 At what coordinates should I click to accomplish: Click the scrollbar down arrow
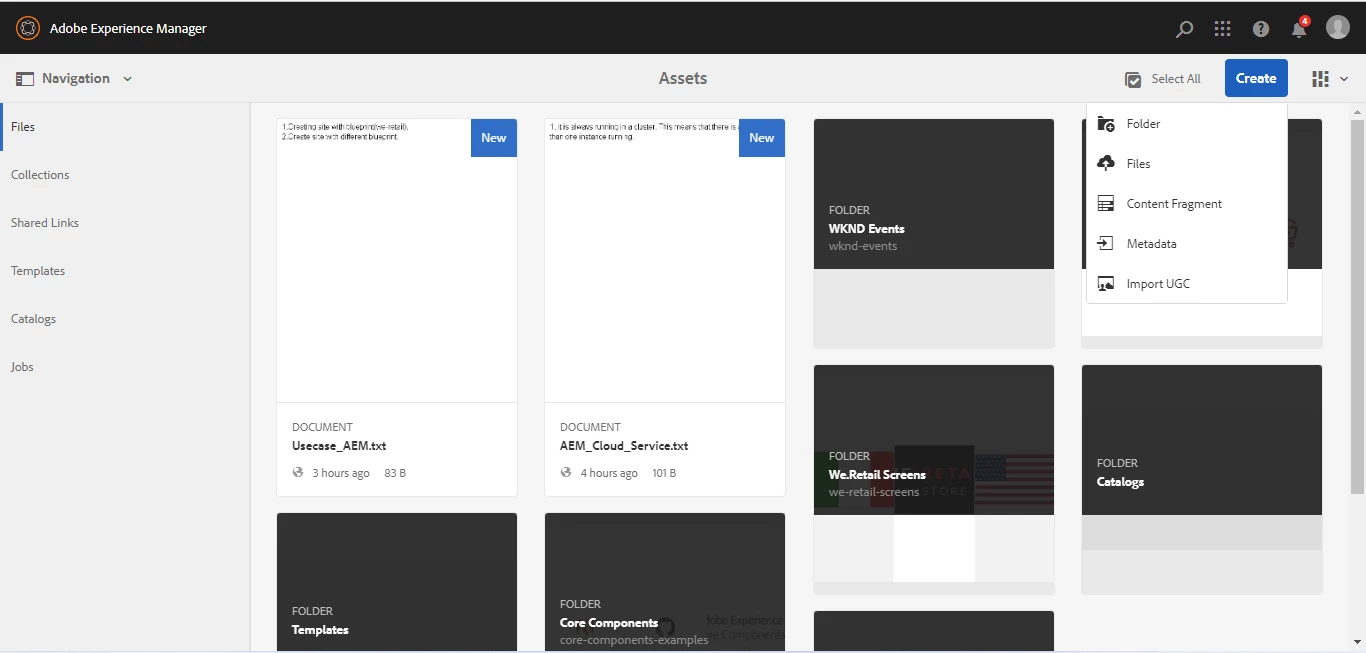1357,642
